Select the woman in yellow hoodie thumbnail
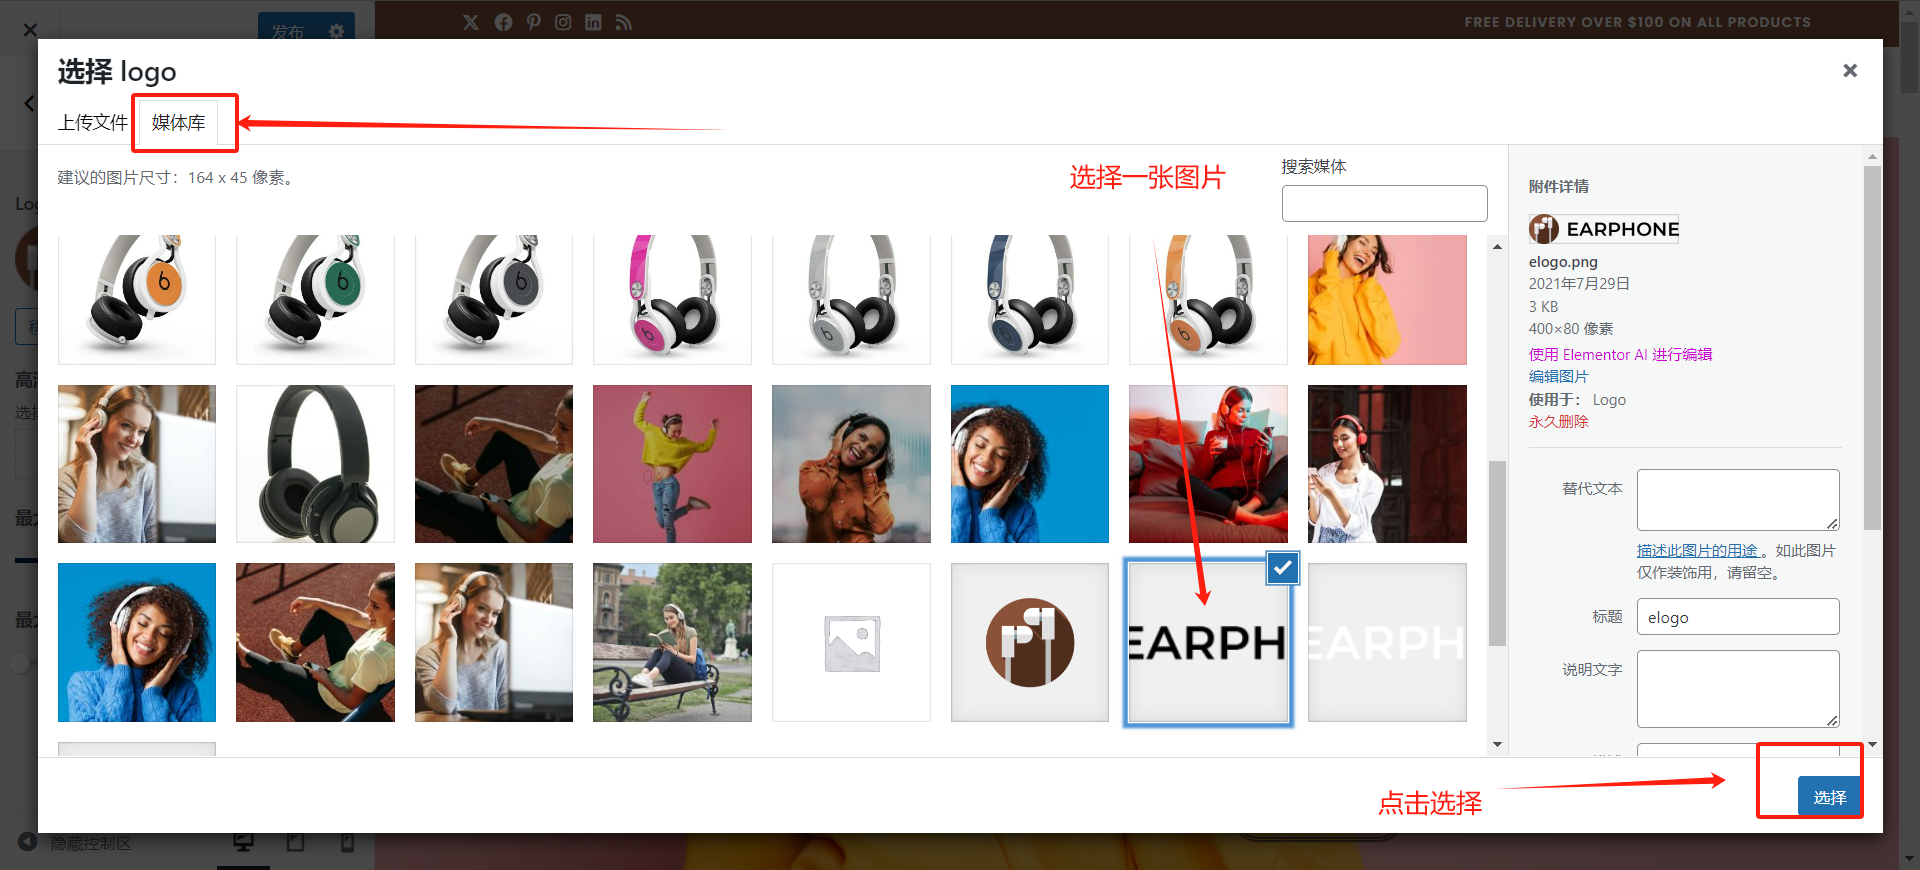 [1387, 299]
